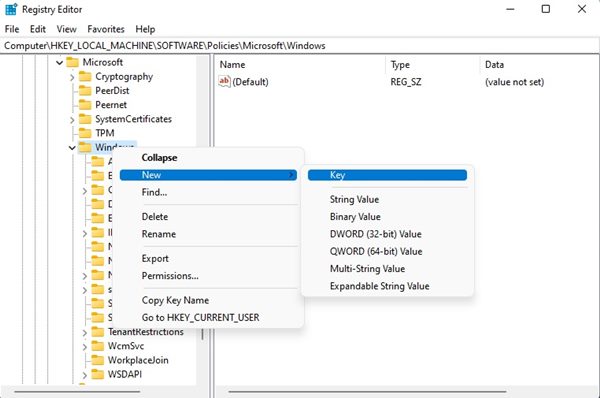Open the View menu
This screenshot has width=600, height=398.
point(66,29)
